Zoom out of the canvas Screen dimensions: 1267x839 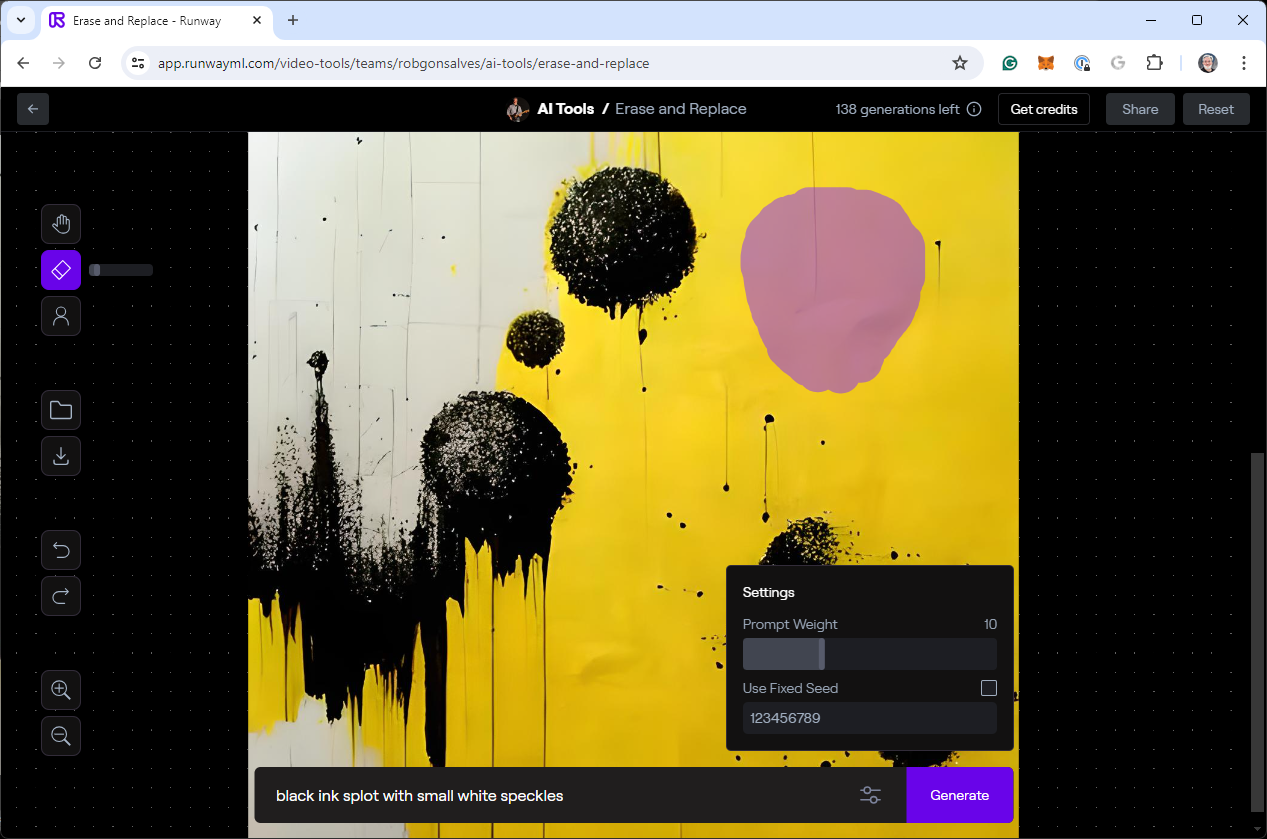tap(61, 736)
